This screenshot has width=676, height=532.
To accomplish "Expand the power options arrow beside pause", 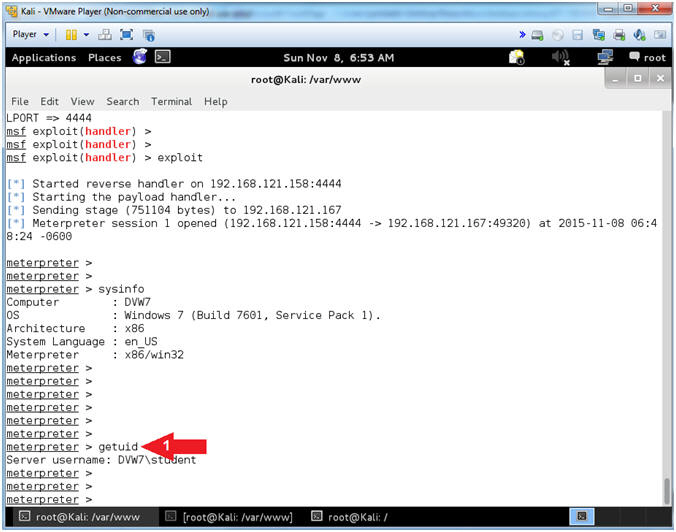I will pos(86,34).
